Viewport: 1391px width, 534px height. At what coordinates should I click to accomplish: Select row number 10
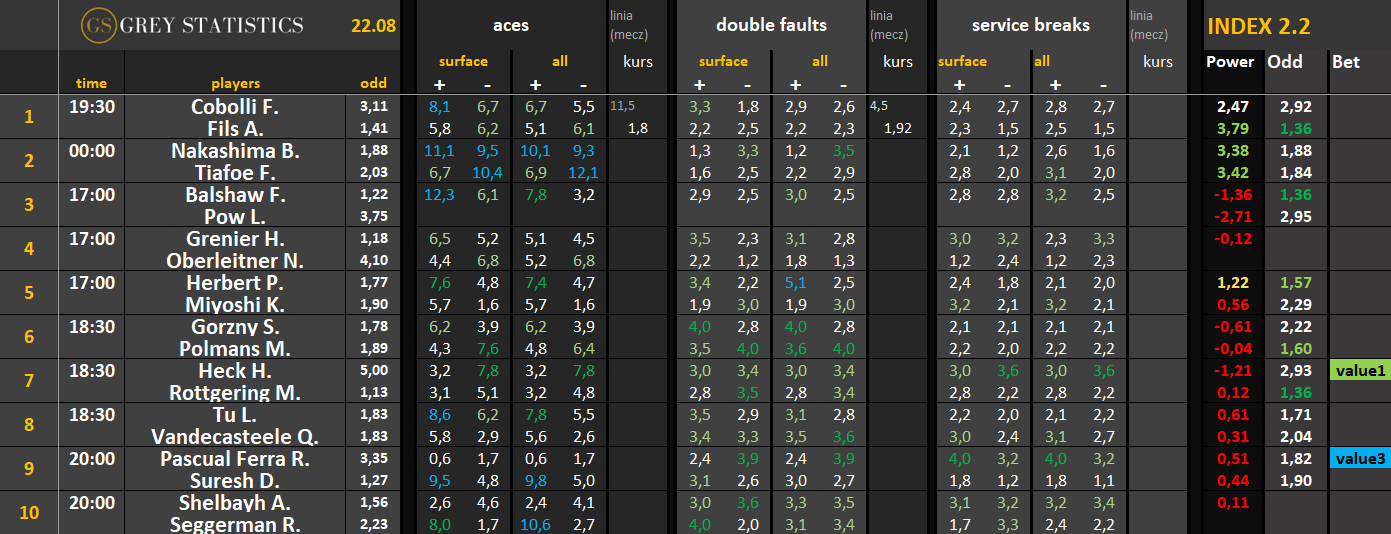click(28, 513)
